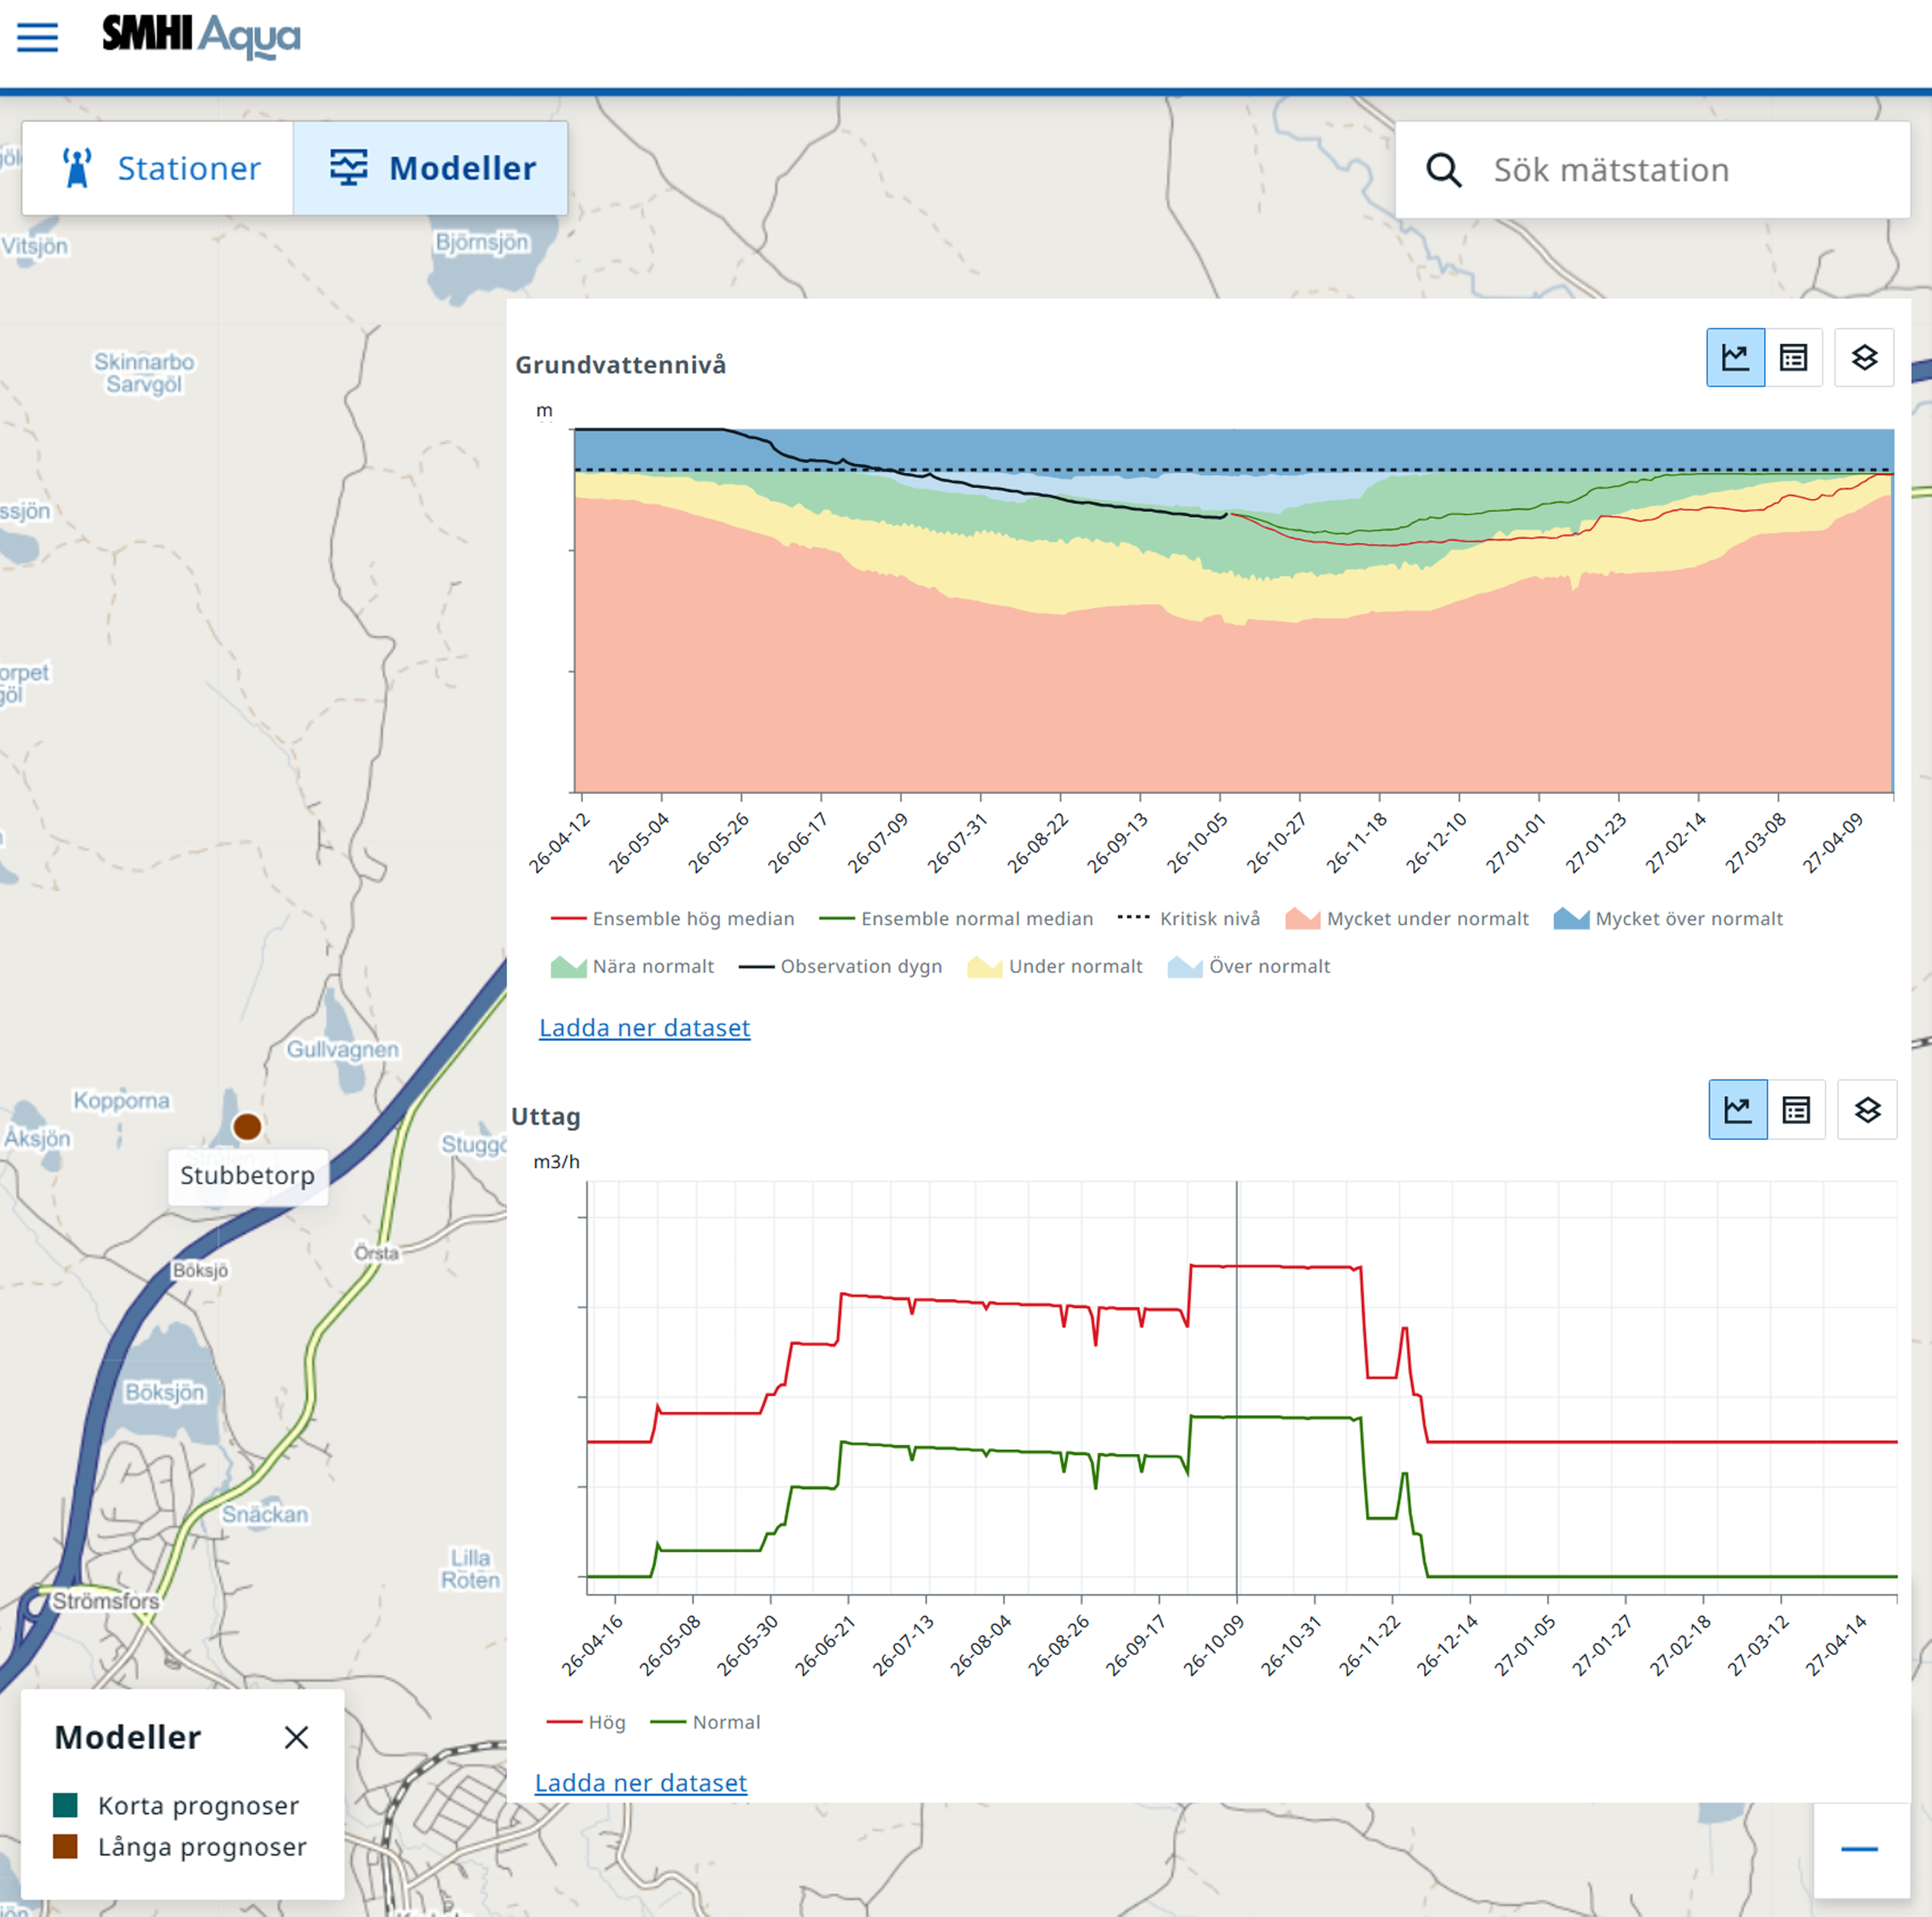
Task: Open the hamburger menu
Action: 38,38
